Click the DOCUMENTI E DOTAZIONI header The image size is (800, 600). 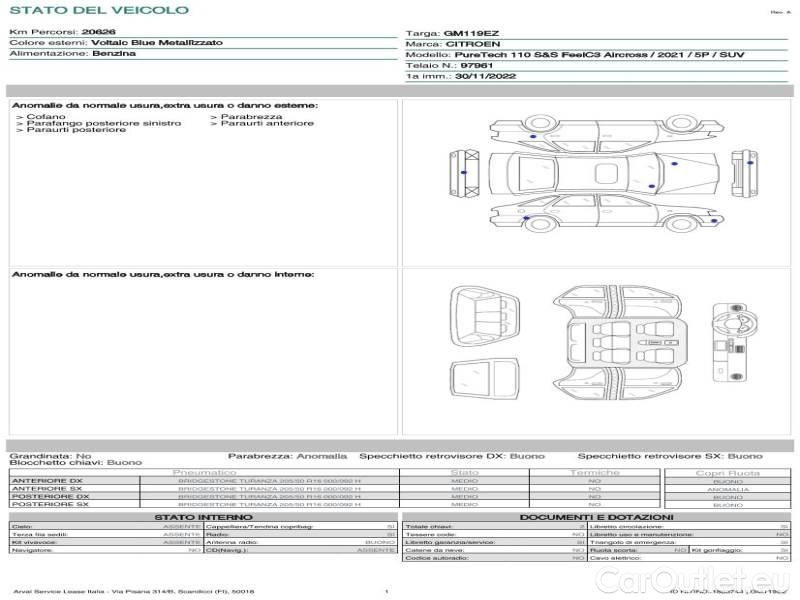596,517
